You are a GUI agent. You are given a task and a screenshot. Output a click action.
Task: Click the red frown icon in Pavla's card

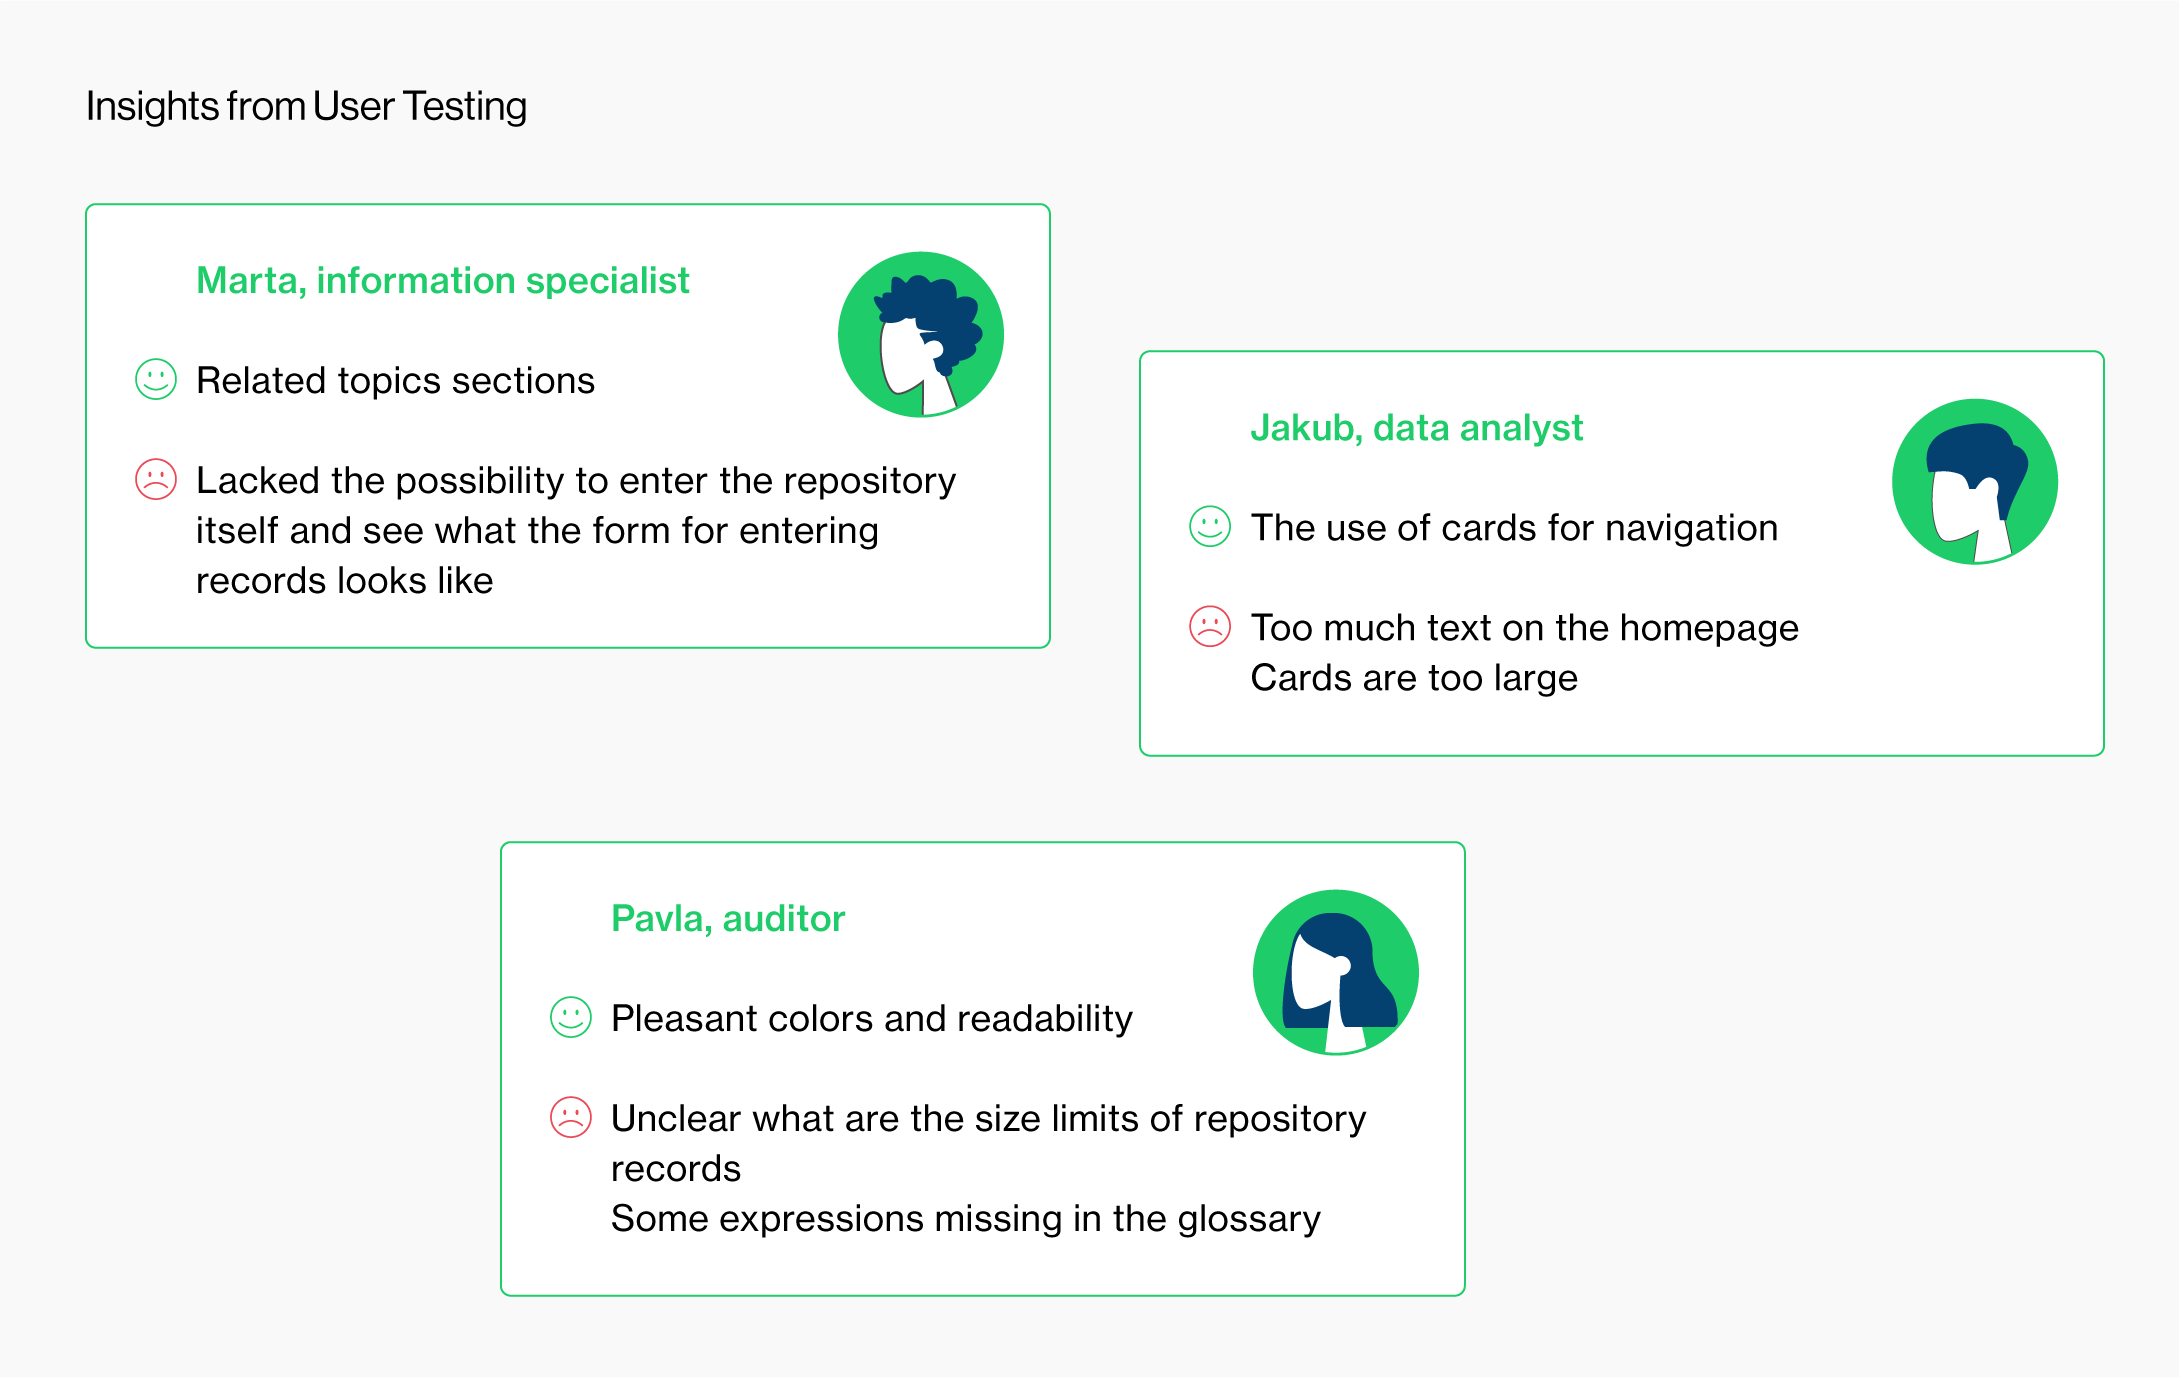click(x=571, y=1118)
